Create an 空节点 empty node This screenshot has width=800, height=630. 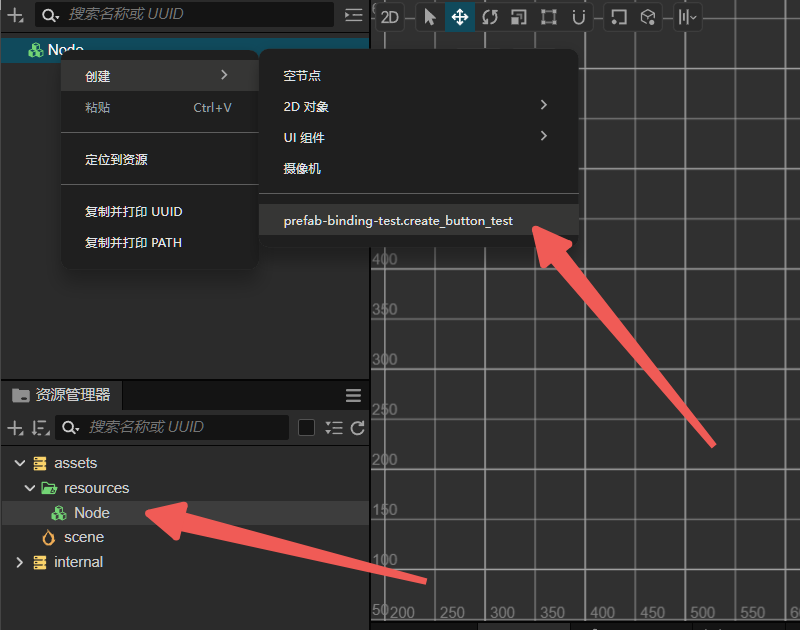(418, 75)
